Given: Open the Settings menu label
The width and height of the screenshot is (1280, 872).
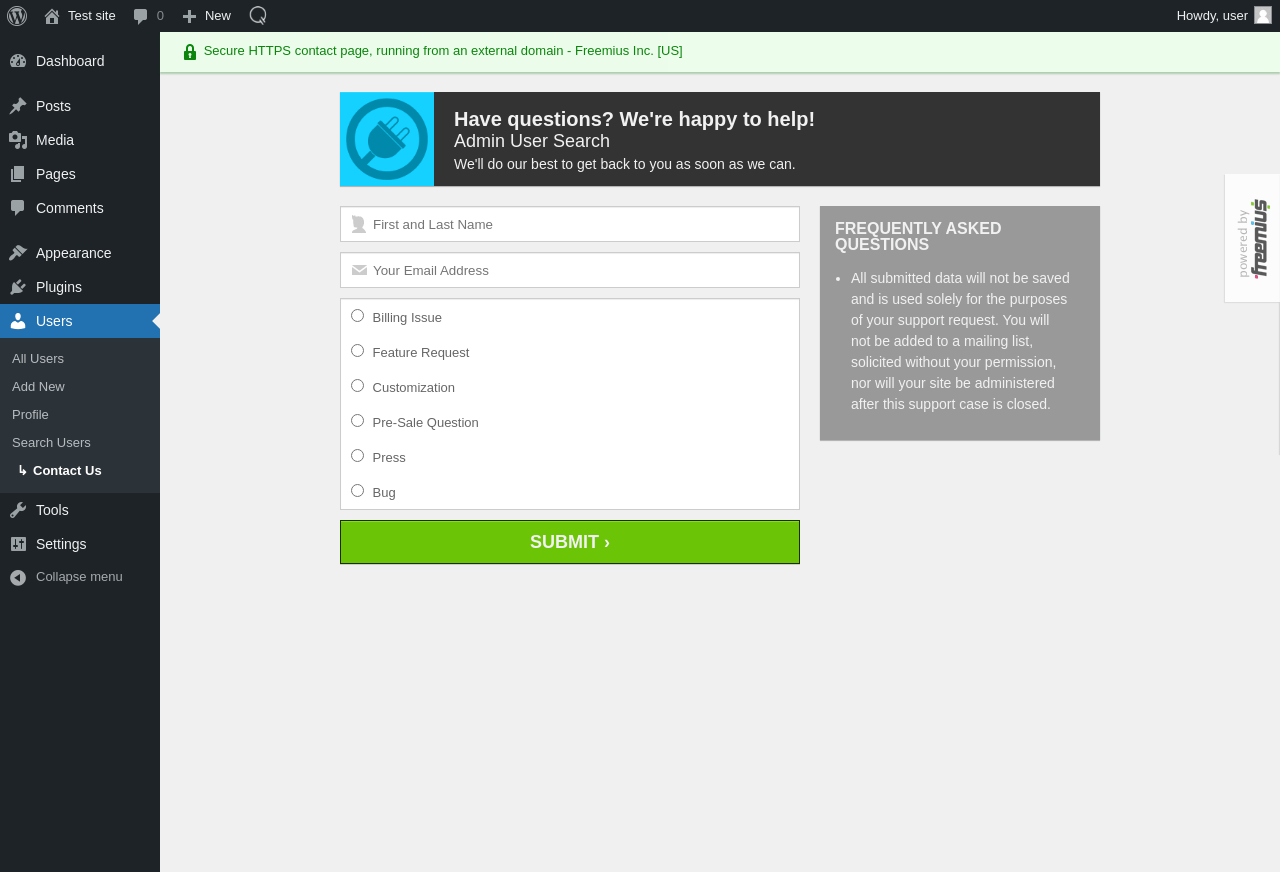Looking at the screenshot, I should click(x=61, y=544).
